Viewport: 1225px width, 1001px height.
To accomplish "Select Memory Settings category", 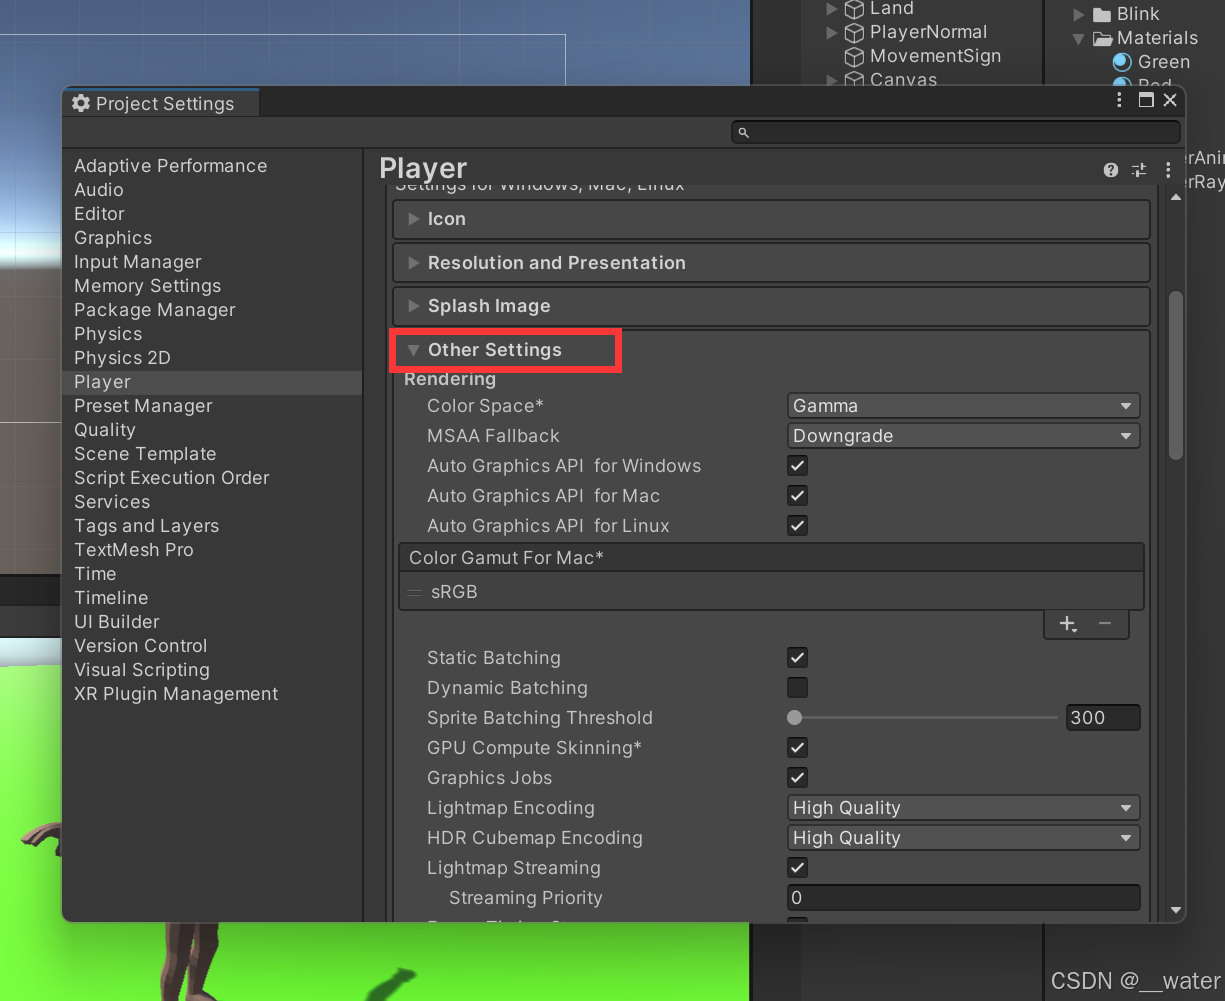I will (148, 286).
